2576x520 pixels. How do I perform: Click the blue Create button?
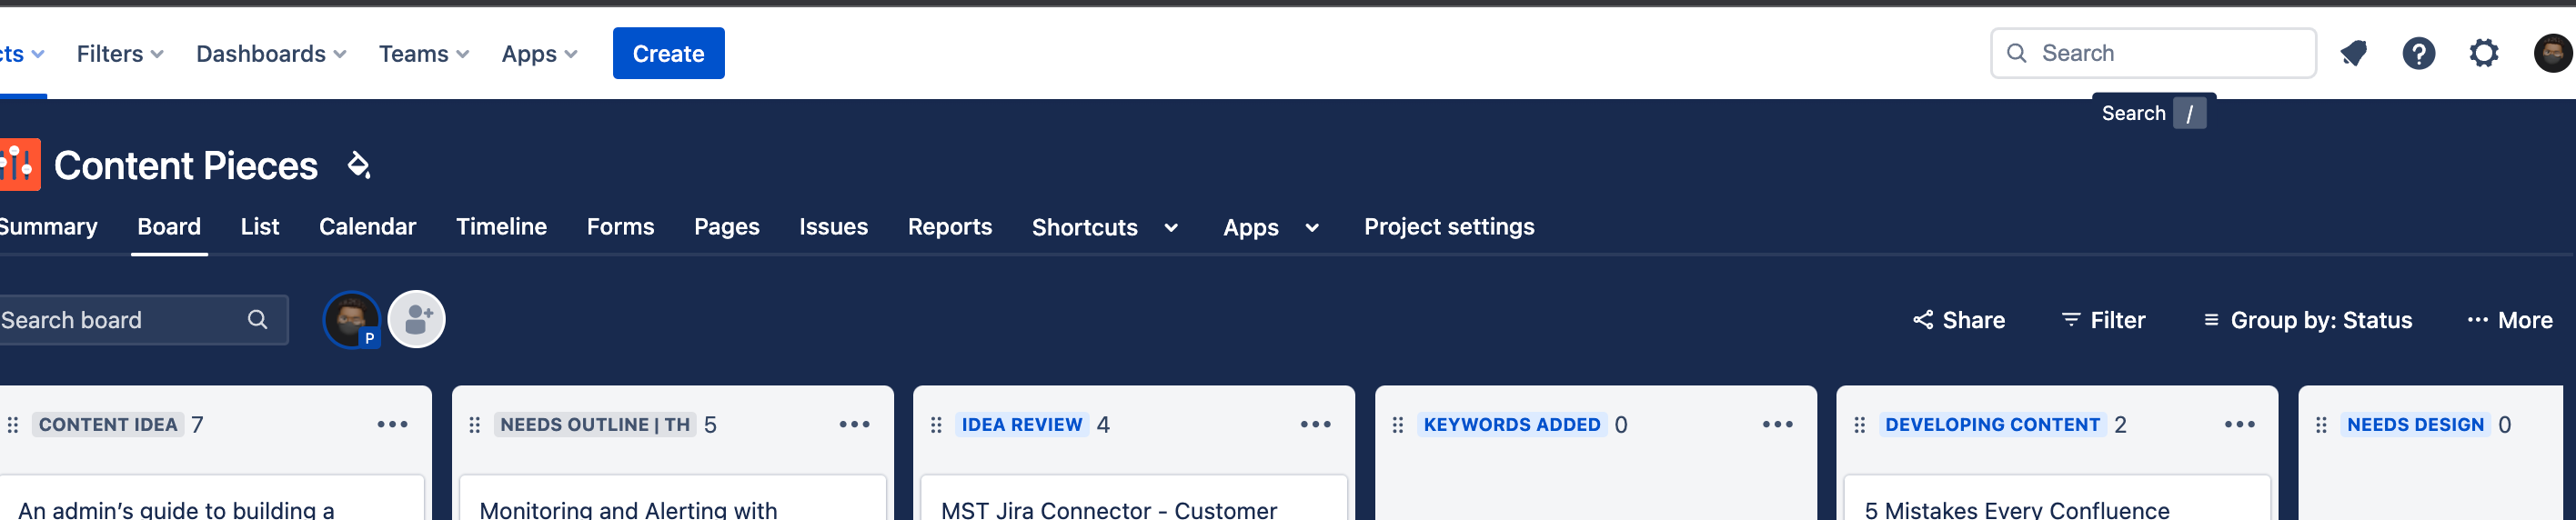tap(668, 54)
